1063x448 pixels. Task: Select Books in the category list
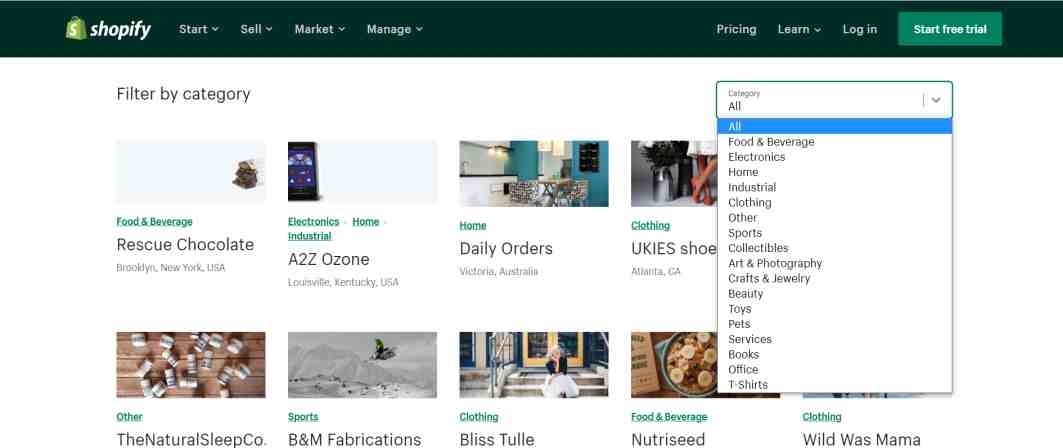pyautogui.click(x=835, y=354)
